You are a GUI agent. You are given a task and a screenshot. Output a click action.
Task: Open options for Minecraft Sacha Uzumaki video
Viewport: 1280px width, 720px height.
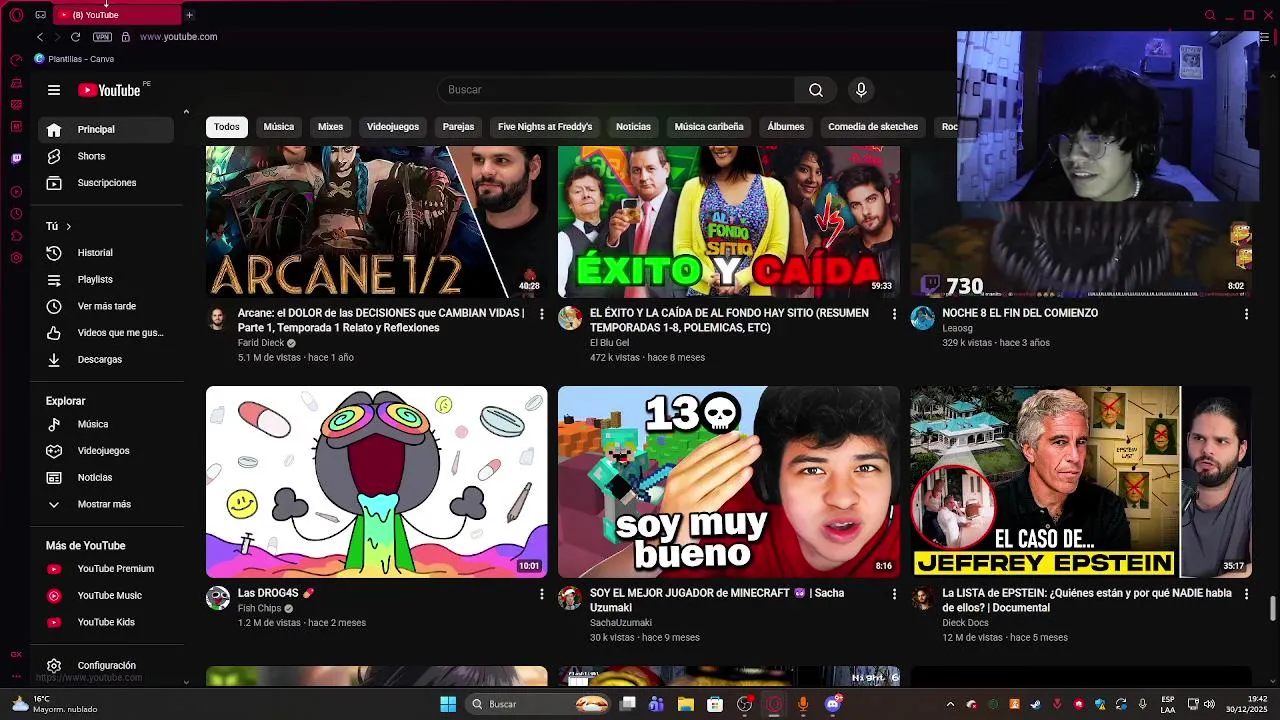[x=894, y=594]
